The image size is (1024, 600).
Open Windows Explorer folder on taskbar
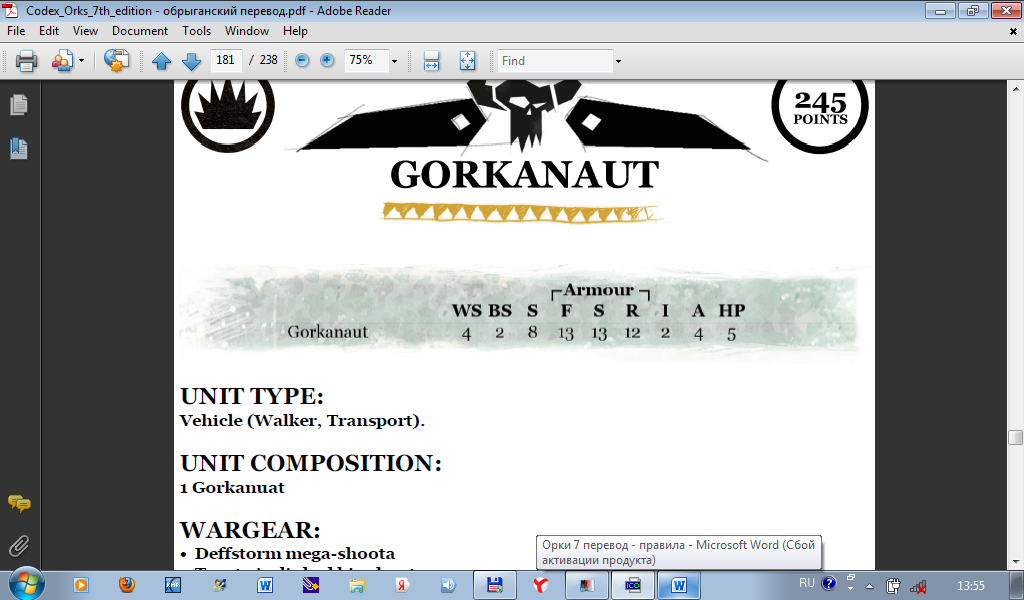pyautogui.click(x=357, y=585)
